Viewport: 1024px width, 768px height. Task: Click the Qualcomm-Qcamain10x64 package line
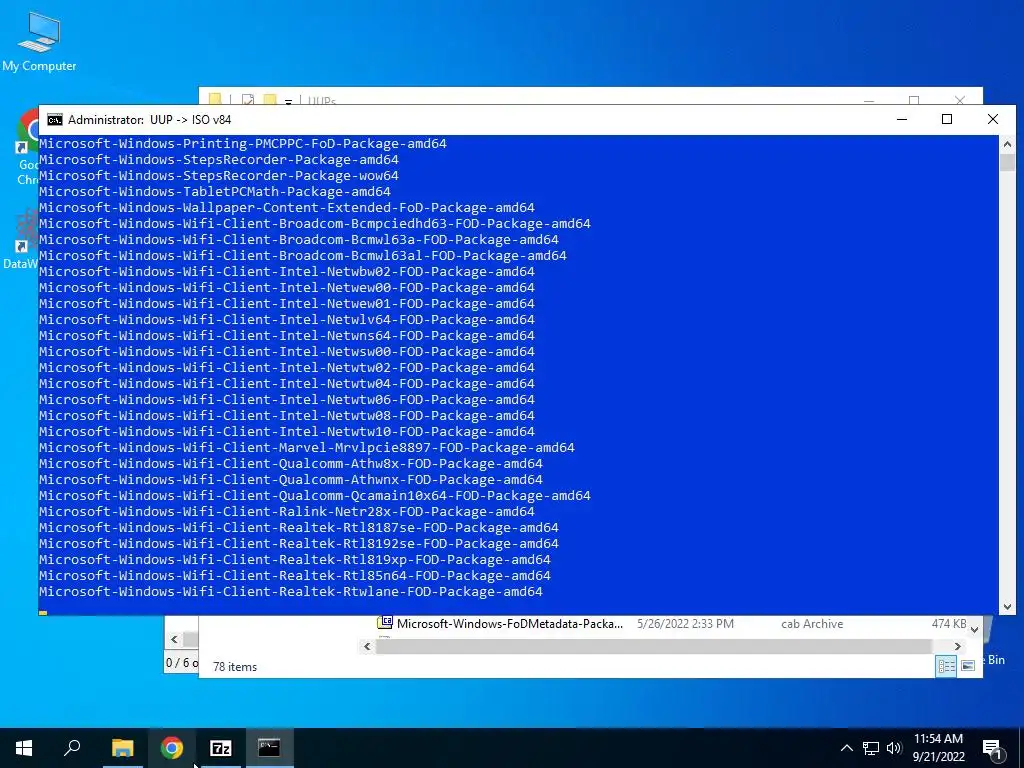(x=315, y=496)
